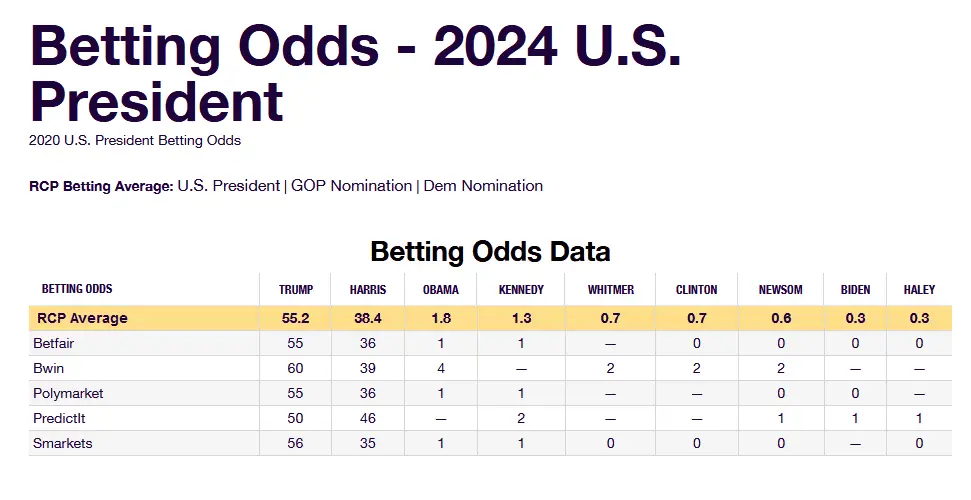Select the Smarkets row label
The height and width of the screenshot is (500, 971).
64,444
